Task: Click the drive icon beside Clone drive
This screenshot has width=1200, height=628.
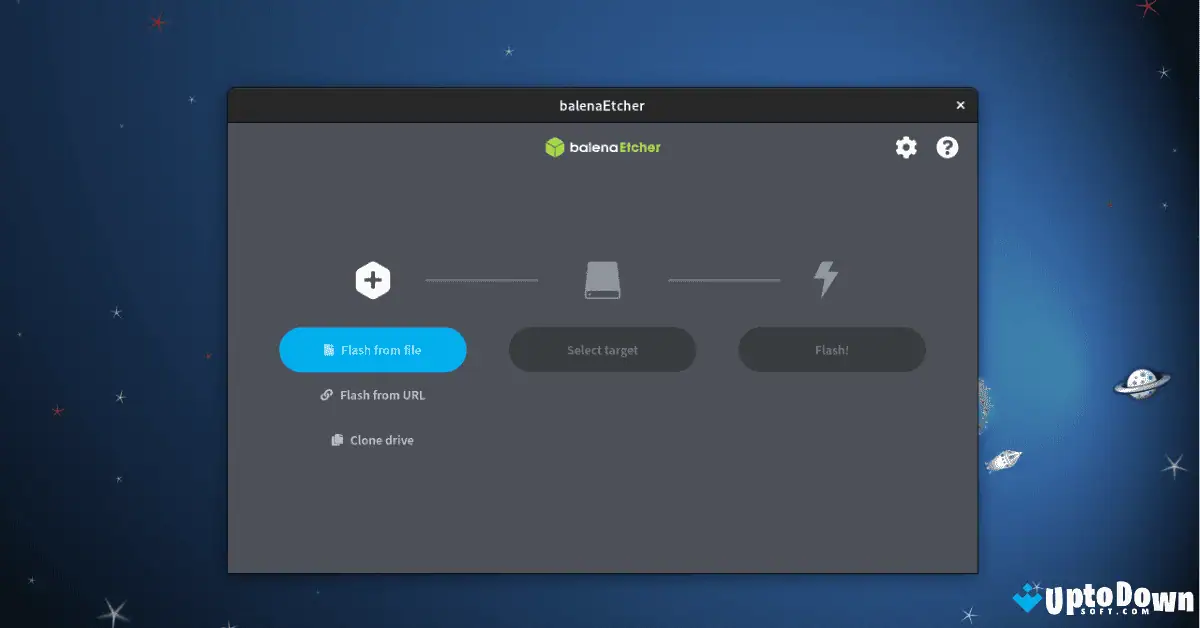Action: 336,440
